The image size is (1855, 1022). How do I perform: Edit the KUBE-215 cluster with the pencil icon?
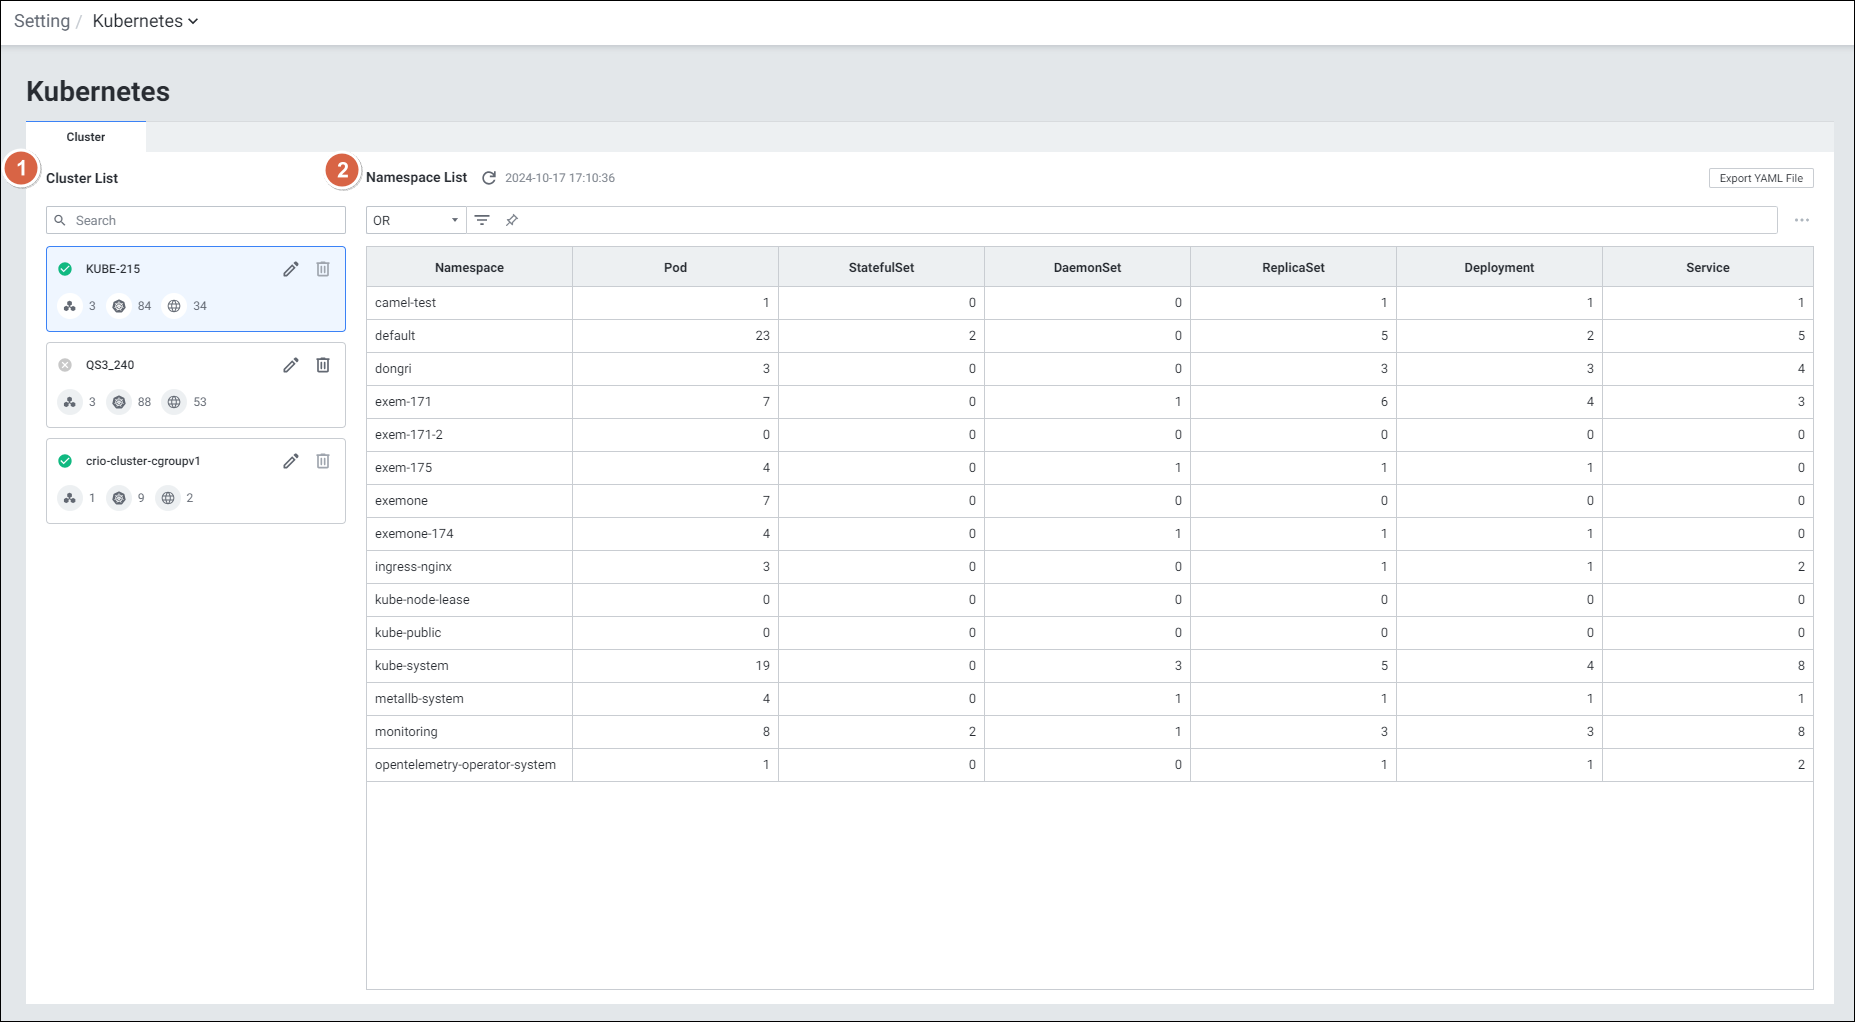point(291,269)
